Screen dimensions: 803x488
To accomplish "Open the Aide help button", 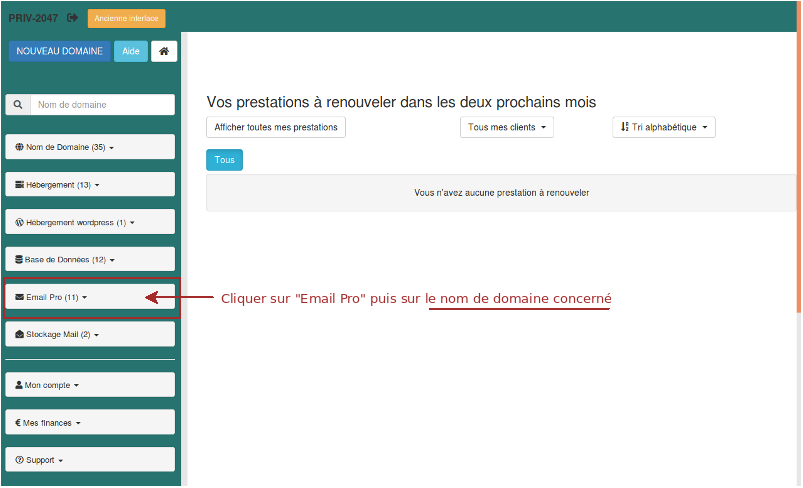I will tap(131, 51).
